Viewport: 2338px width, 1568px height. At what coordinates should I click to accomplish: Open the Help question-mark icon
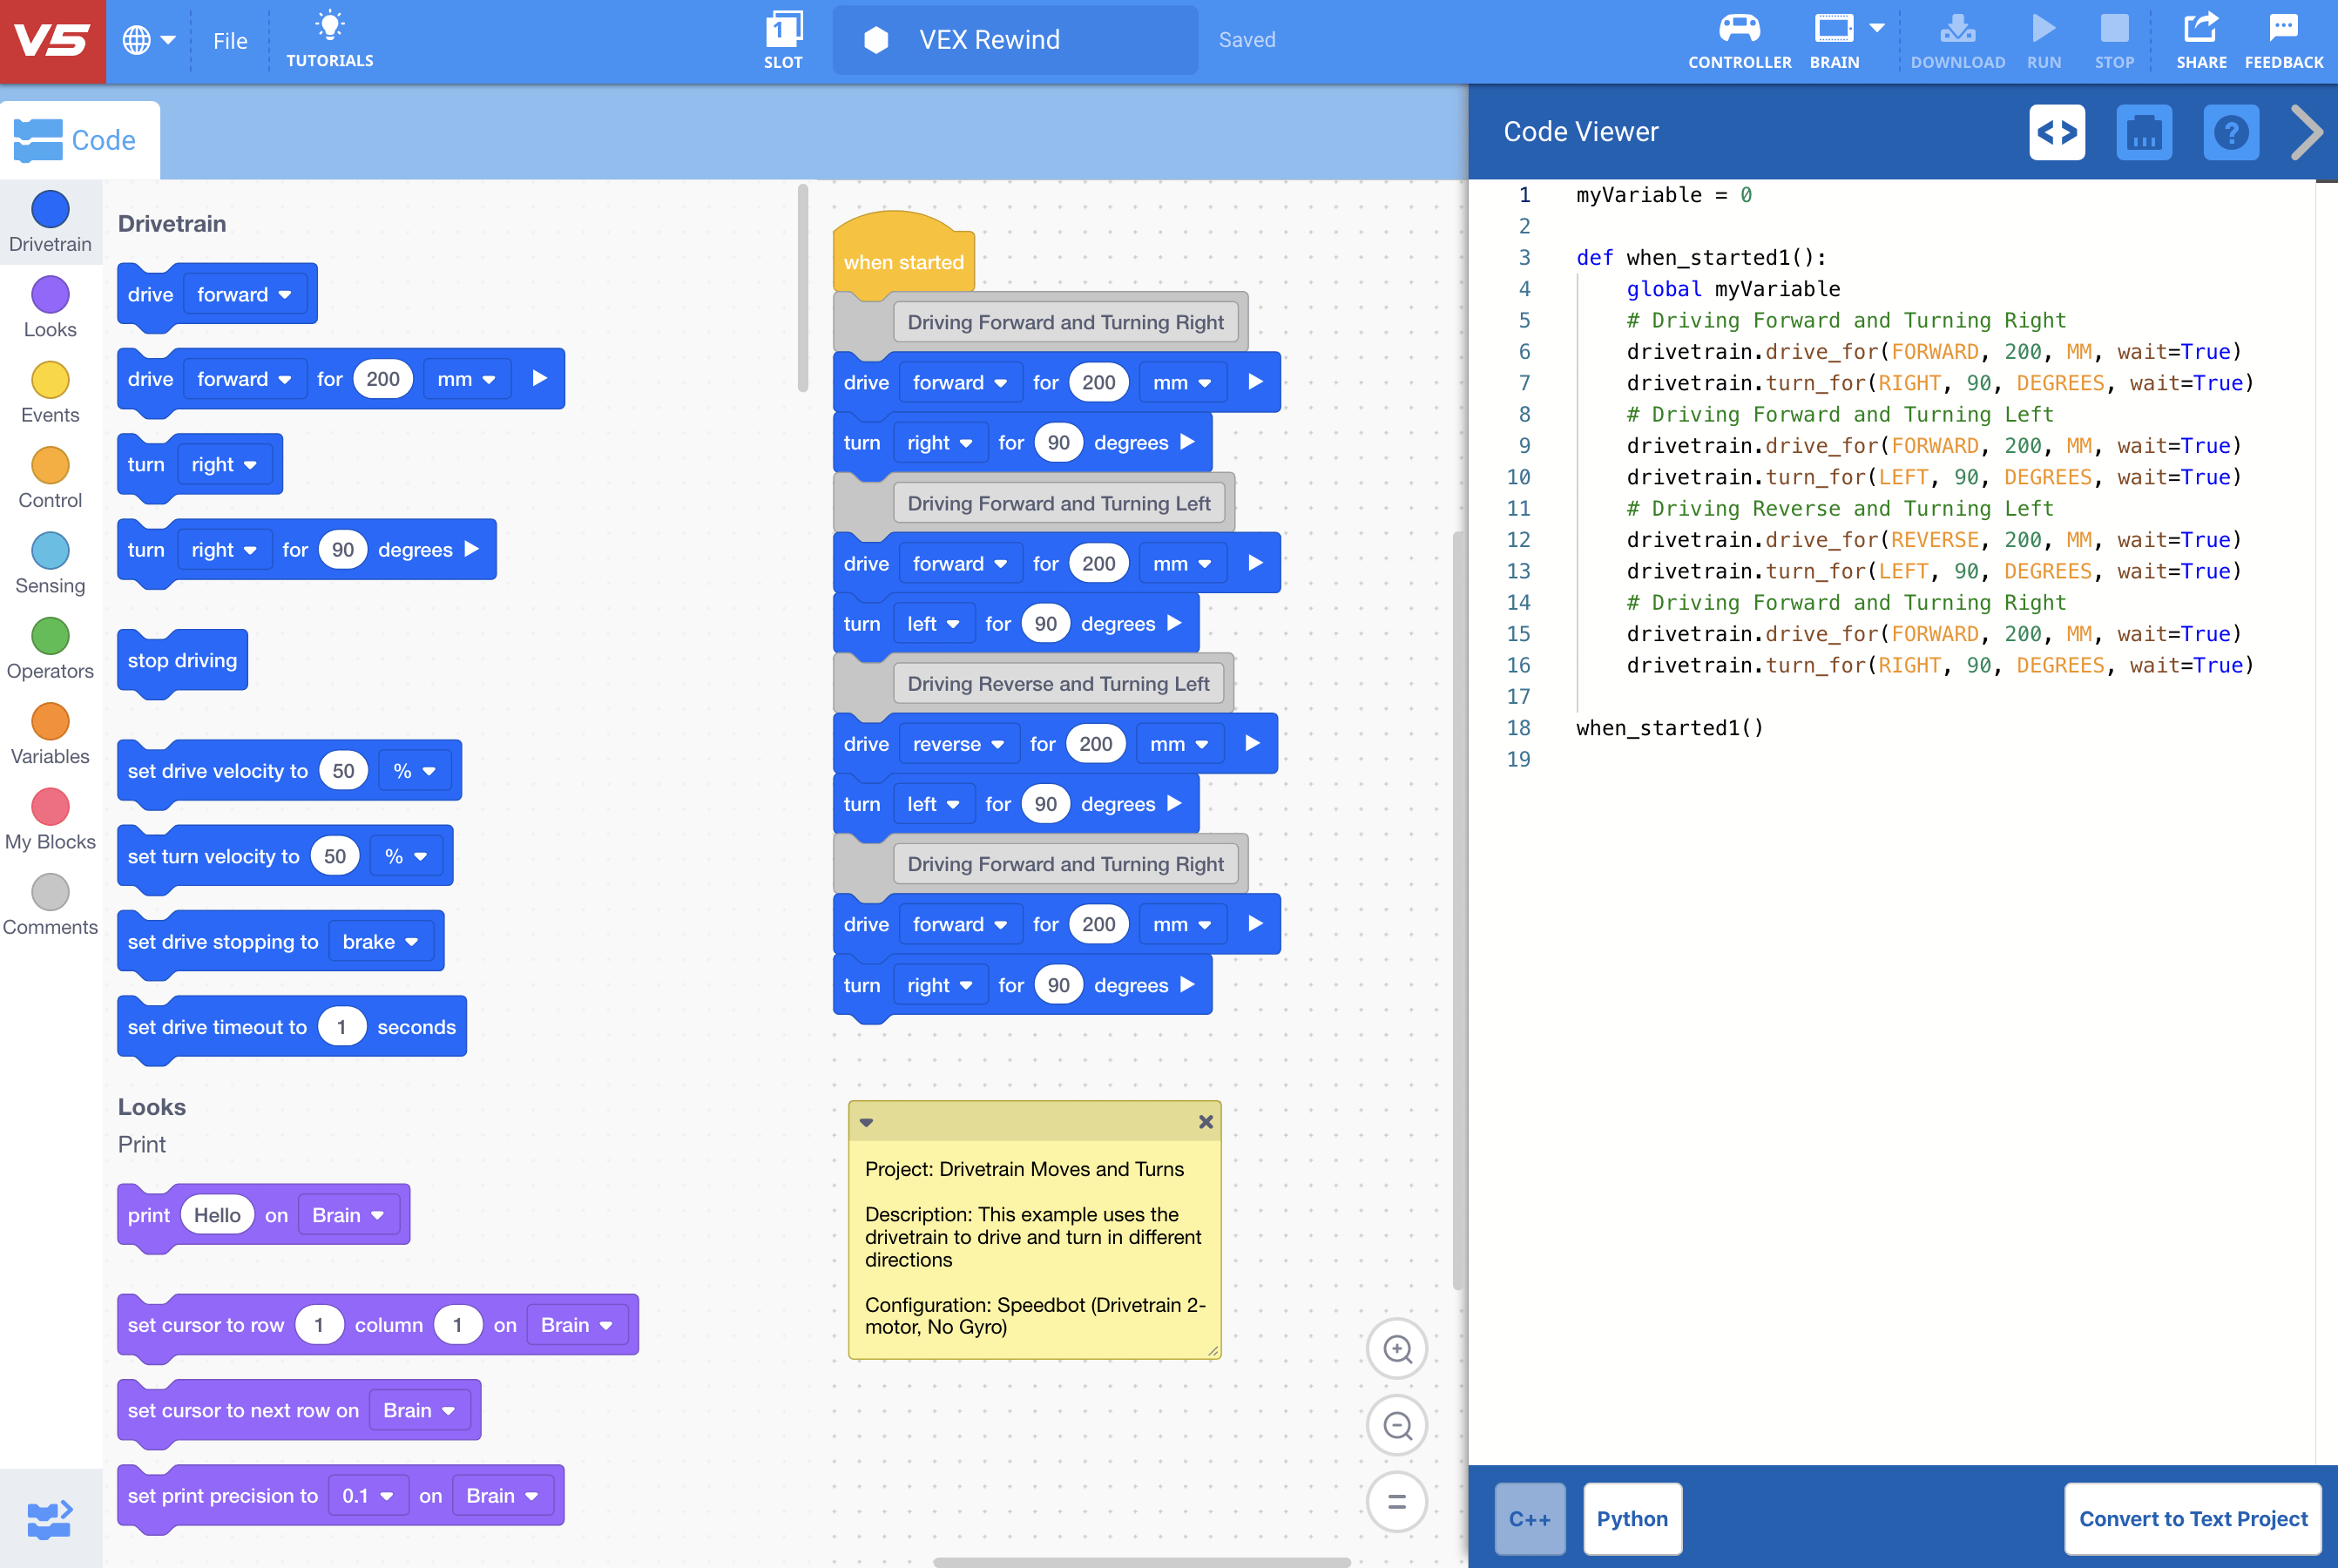(x=2230, y=133)
